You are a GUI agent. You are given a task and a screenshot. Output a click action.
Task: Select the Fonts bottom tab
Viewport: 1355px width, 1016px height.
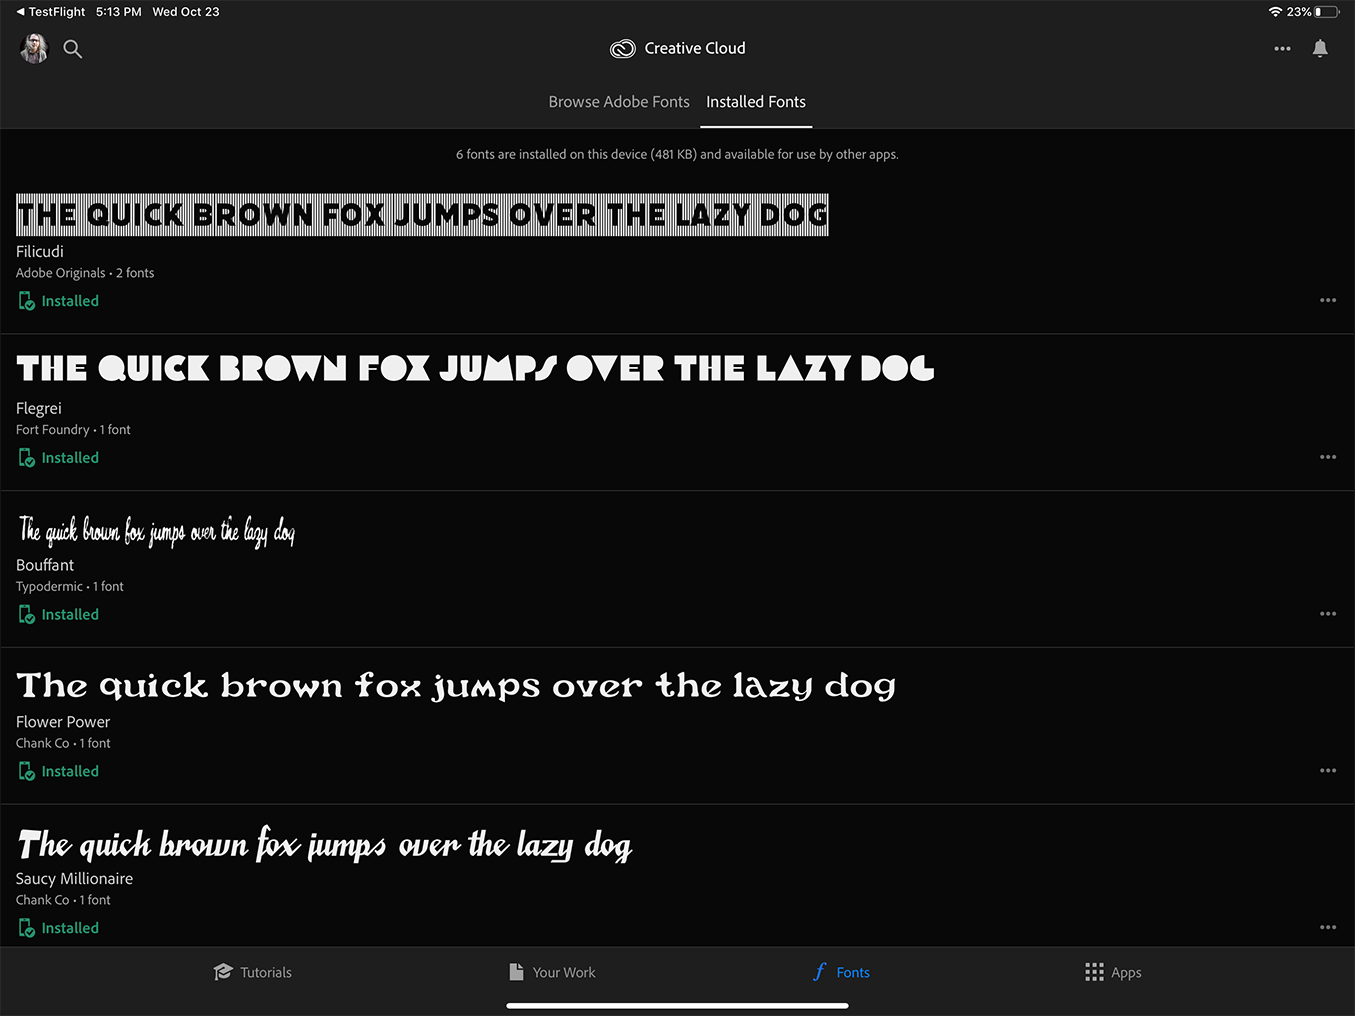pos(841,972)
